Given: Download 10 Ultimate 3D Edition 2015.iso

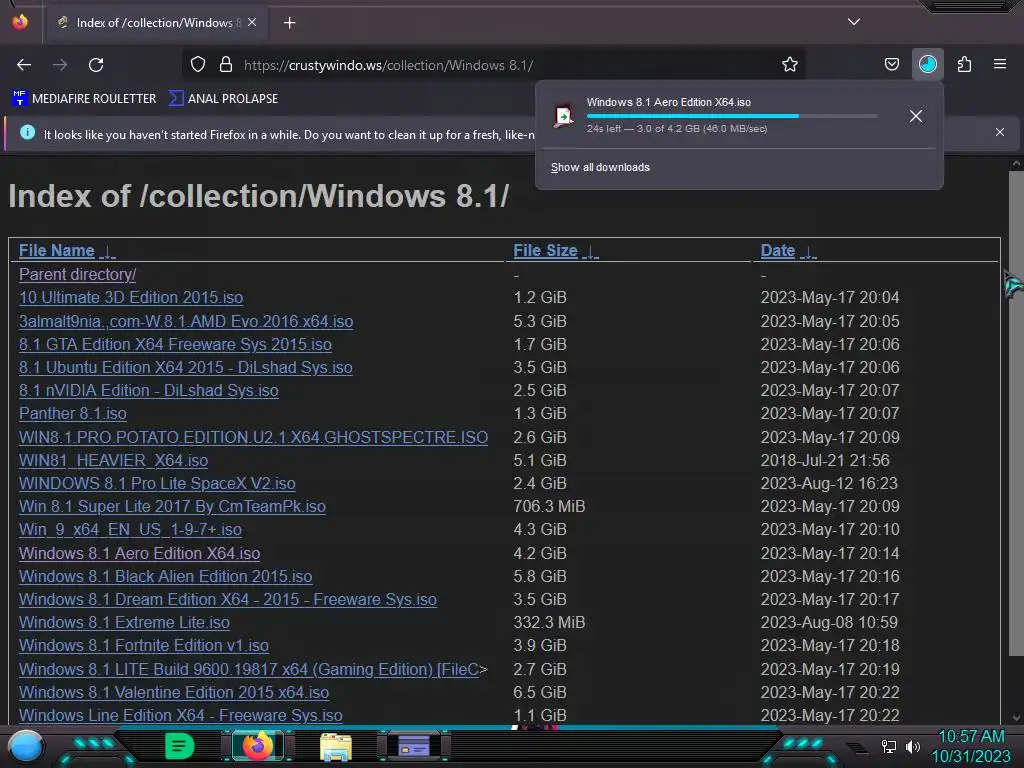Looking at the screenshot, I should tap(131, 297).
